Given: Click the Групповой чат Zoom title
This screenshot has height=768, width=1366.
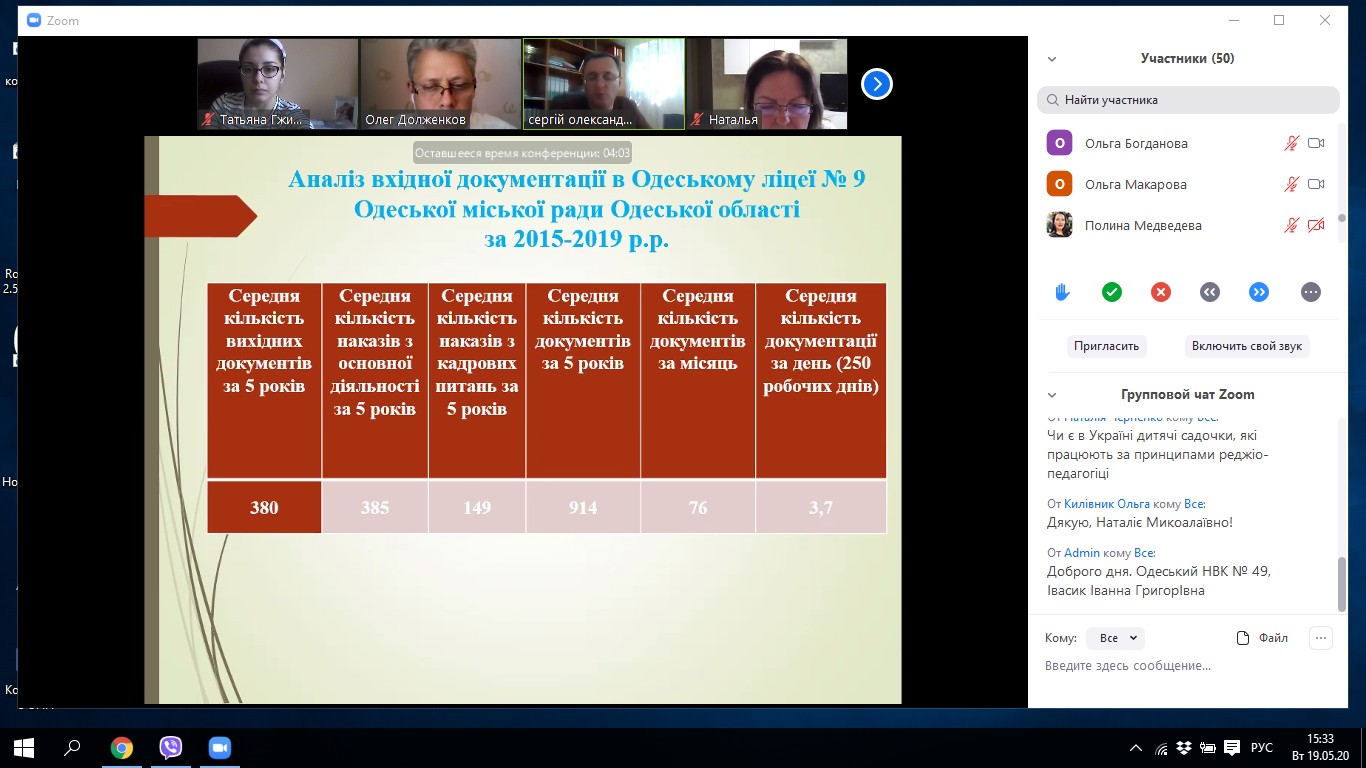Looking at the screenshot, I should 1188,395.
